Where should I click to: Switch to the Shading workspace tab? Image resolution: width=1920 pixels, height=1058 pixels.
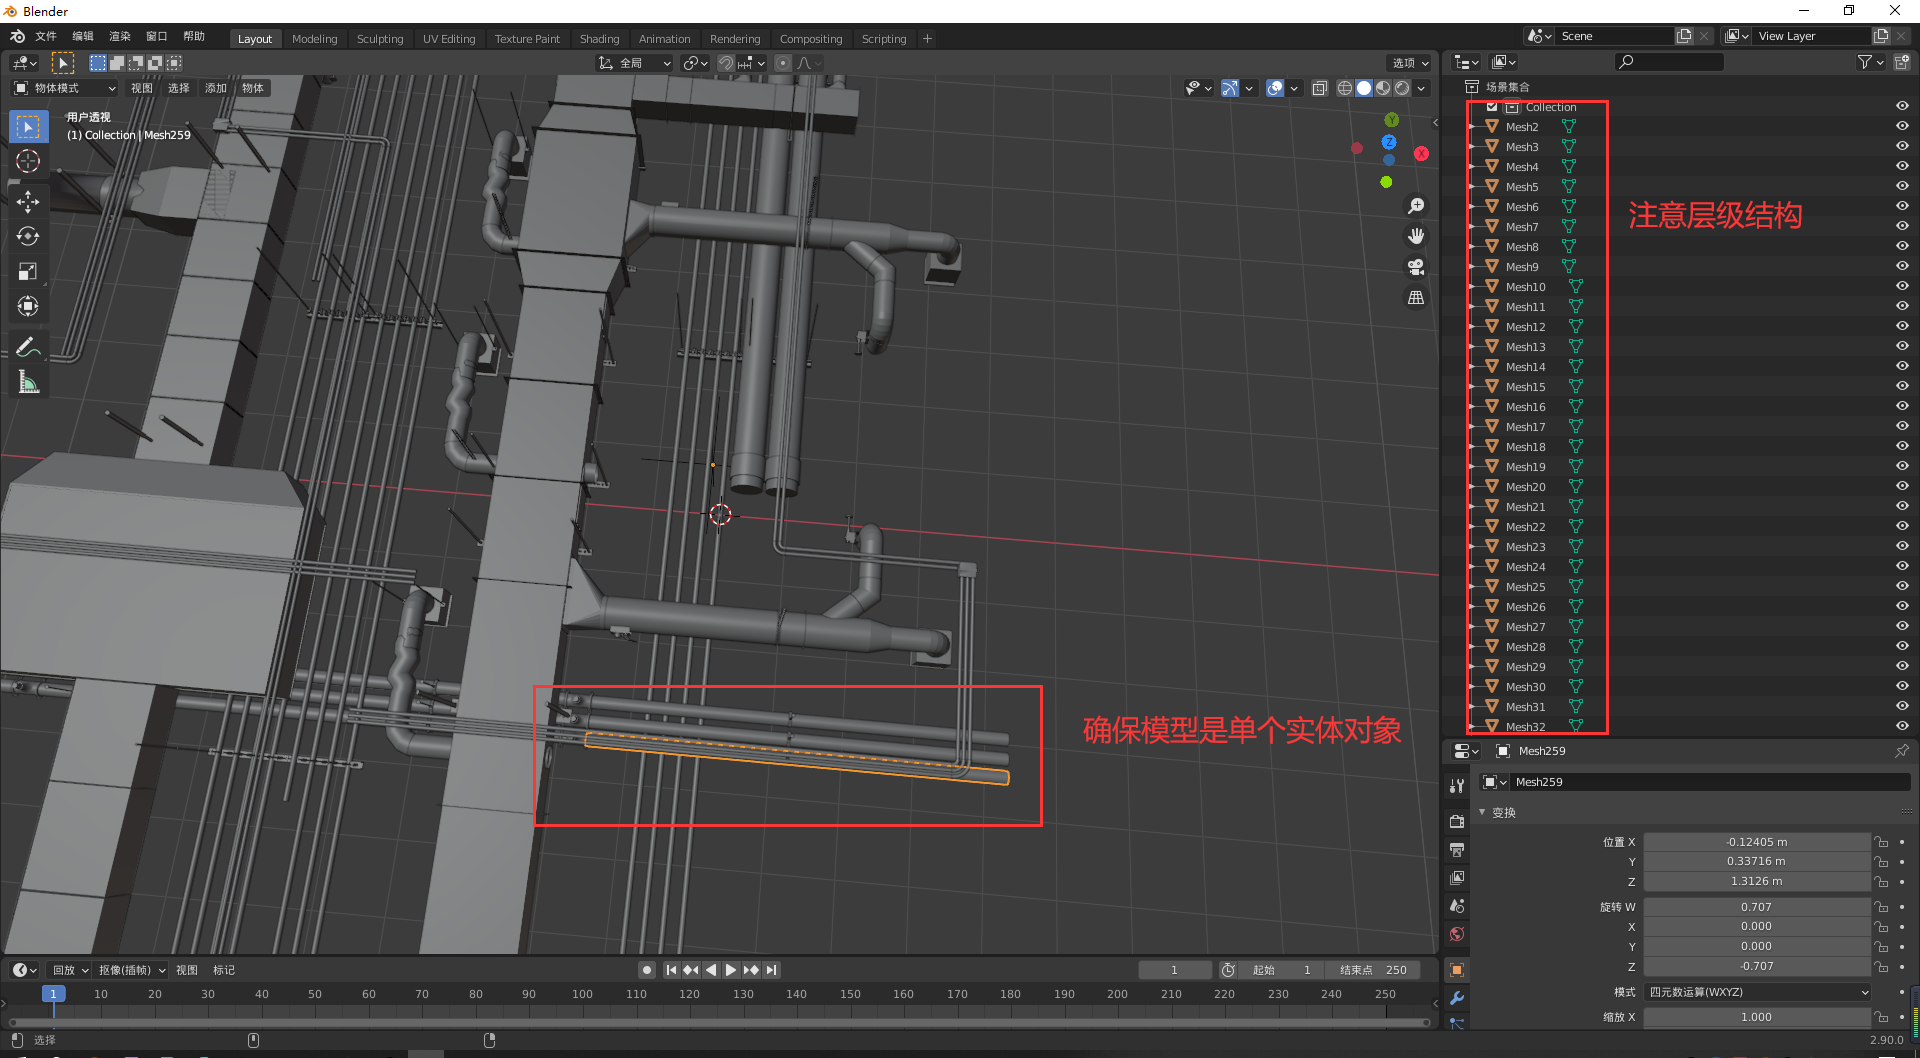click(599, 39)
